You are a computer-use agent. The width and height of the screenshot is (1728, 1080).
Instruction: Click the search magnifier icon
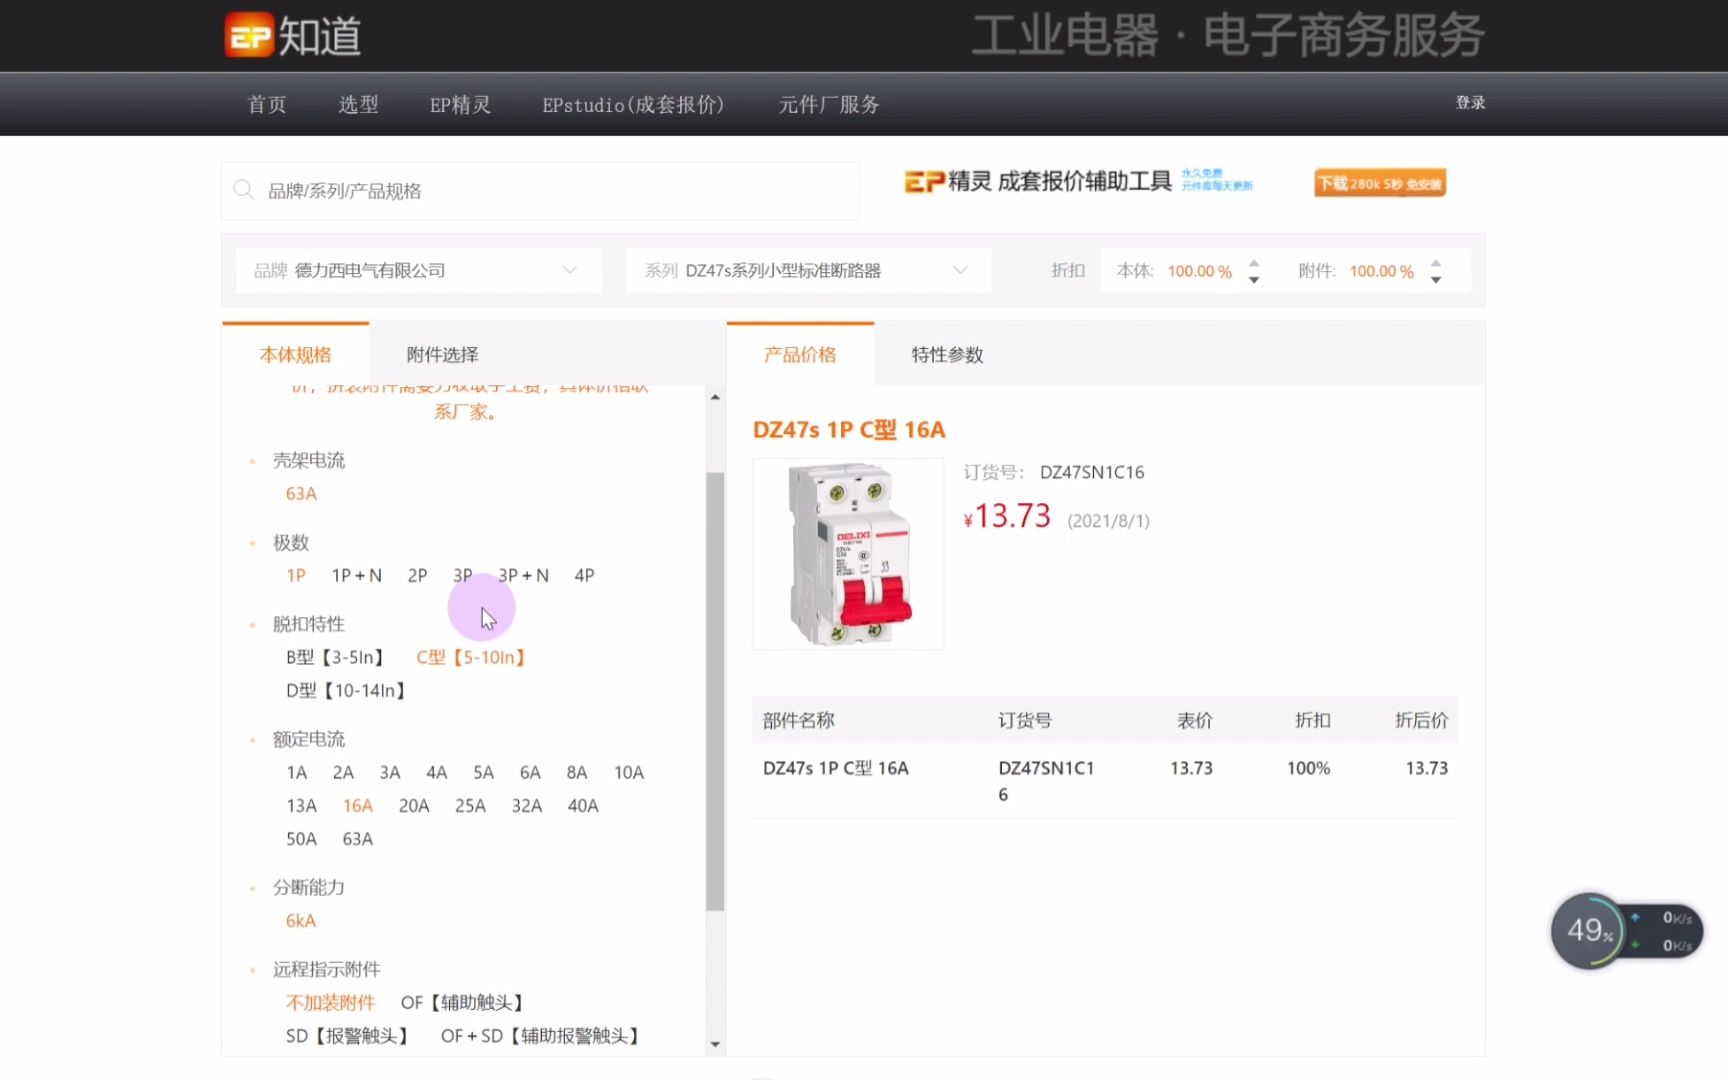pyautogui.click(x=243, y=190)
